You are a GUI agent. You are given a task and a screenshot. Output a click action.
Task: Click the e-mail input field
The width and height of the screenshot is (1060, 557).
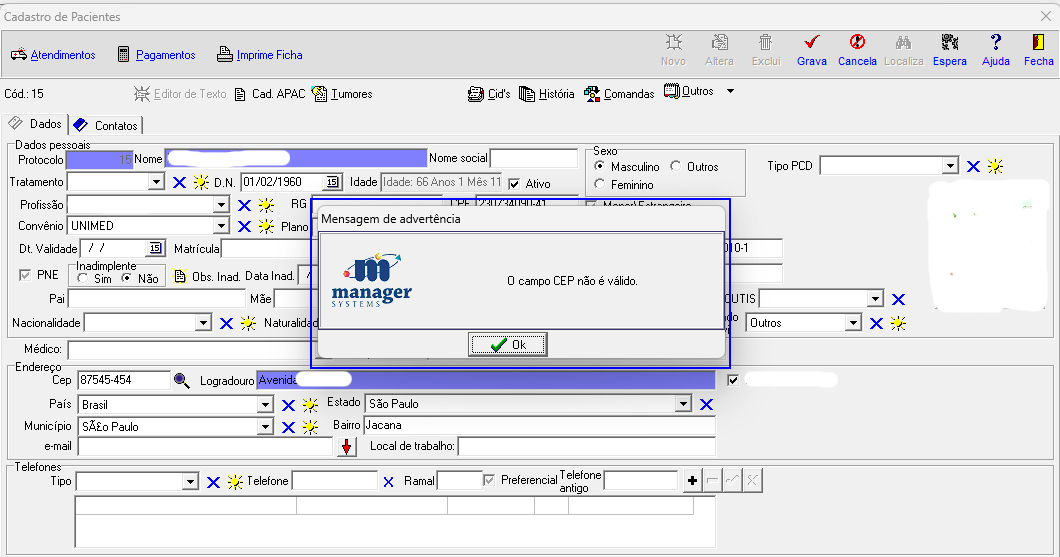[205, 447]
